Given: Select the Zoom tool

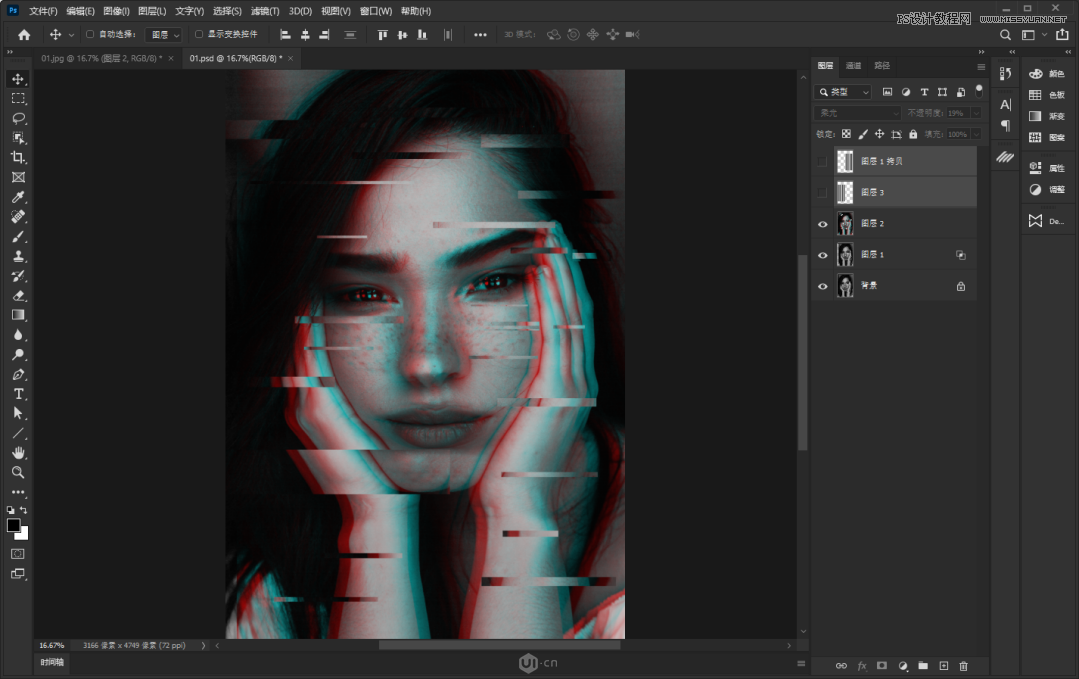Looking at the screenshot, I should pyautogui.click(x=17, y=472).
